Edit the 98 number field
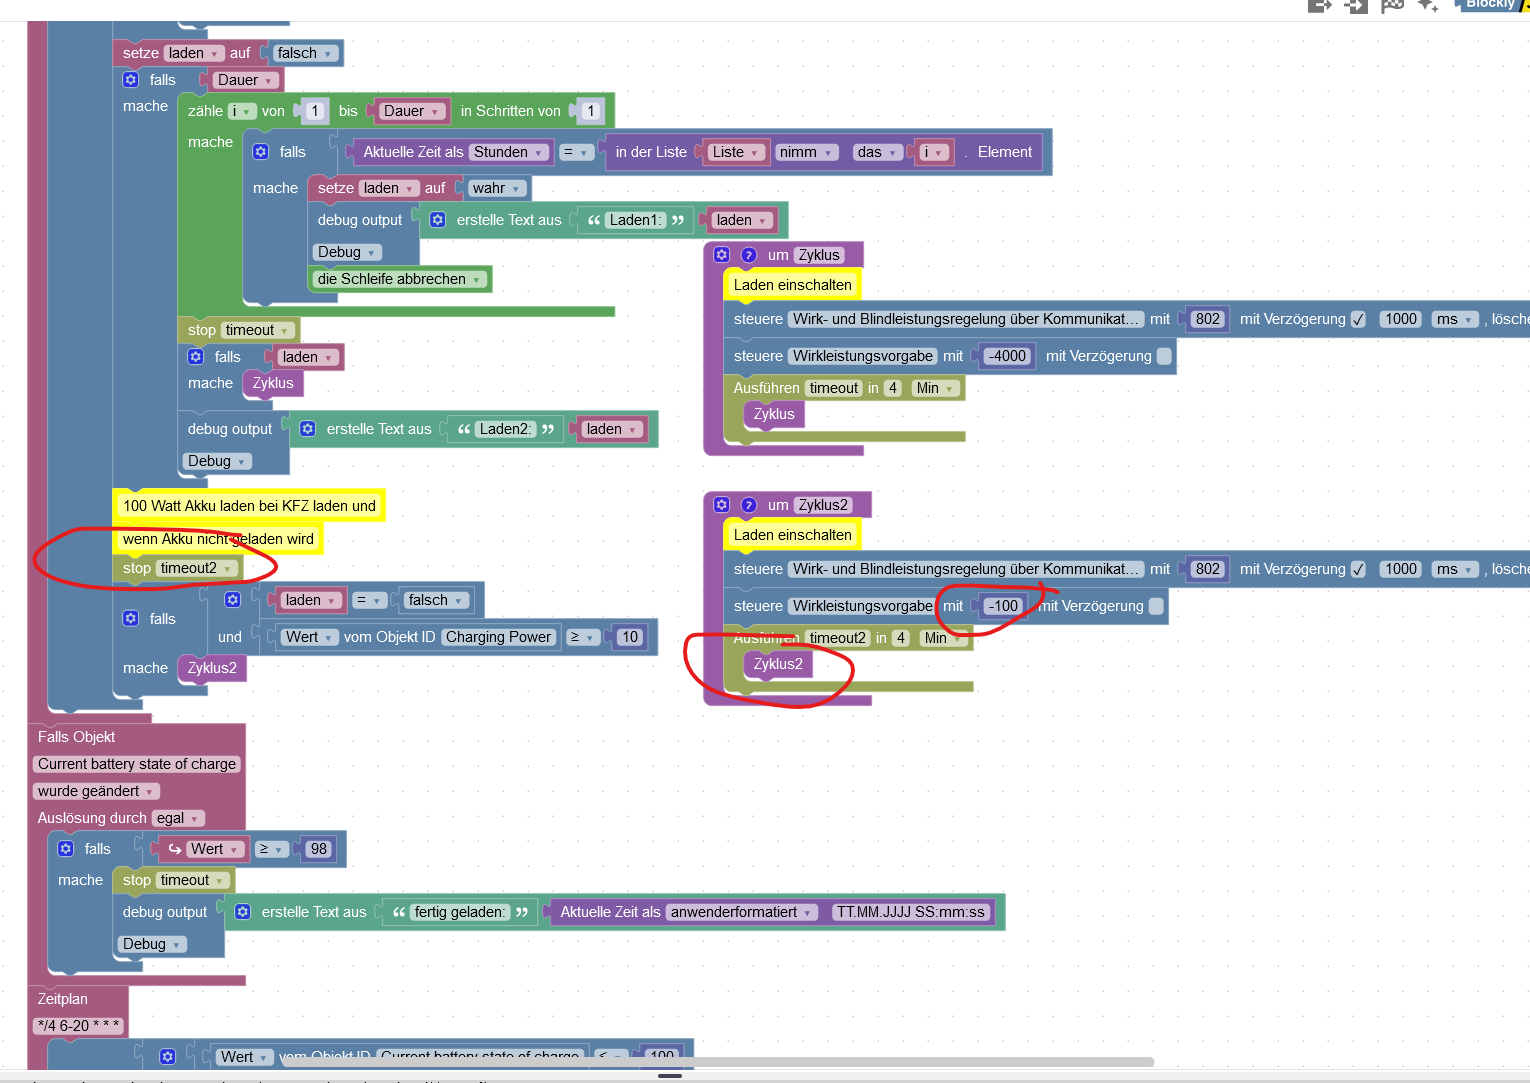 coord(319,849)
